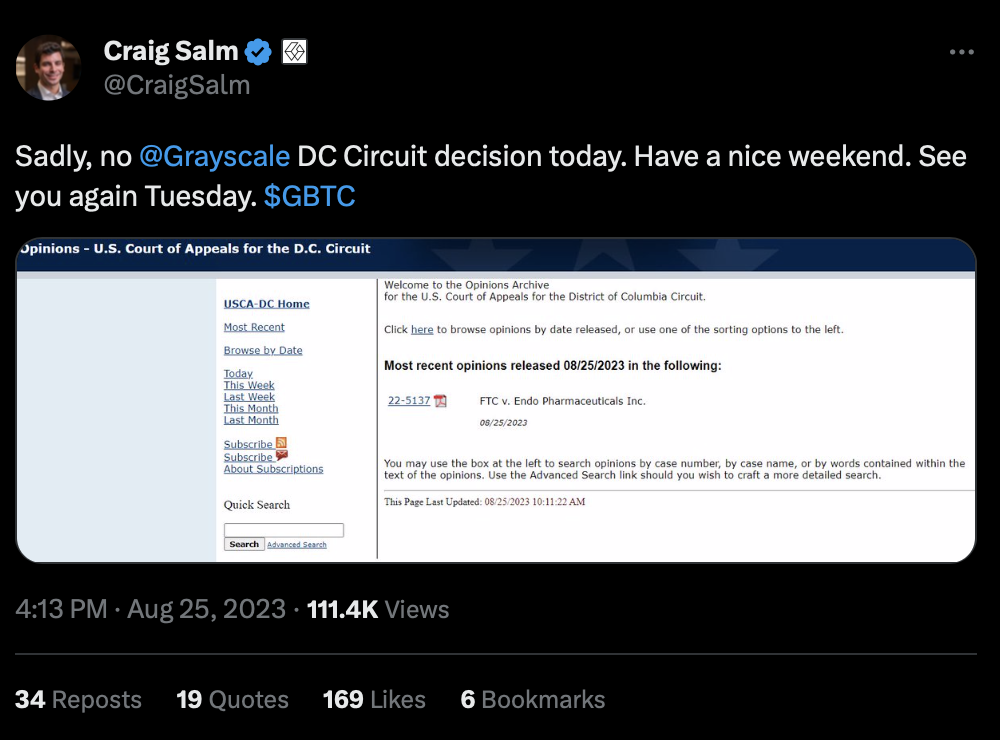The width and height of the screenshot is (1000, 740).
Task: Open the Advanced Search link
Action: (297, 545)
